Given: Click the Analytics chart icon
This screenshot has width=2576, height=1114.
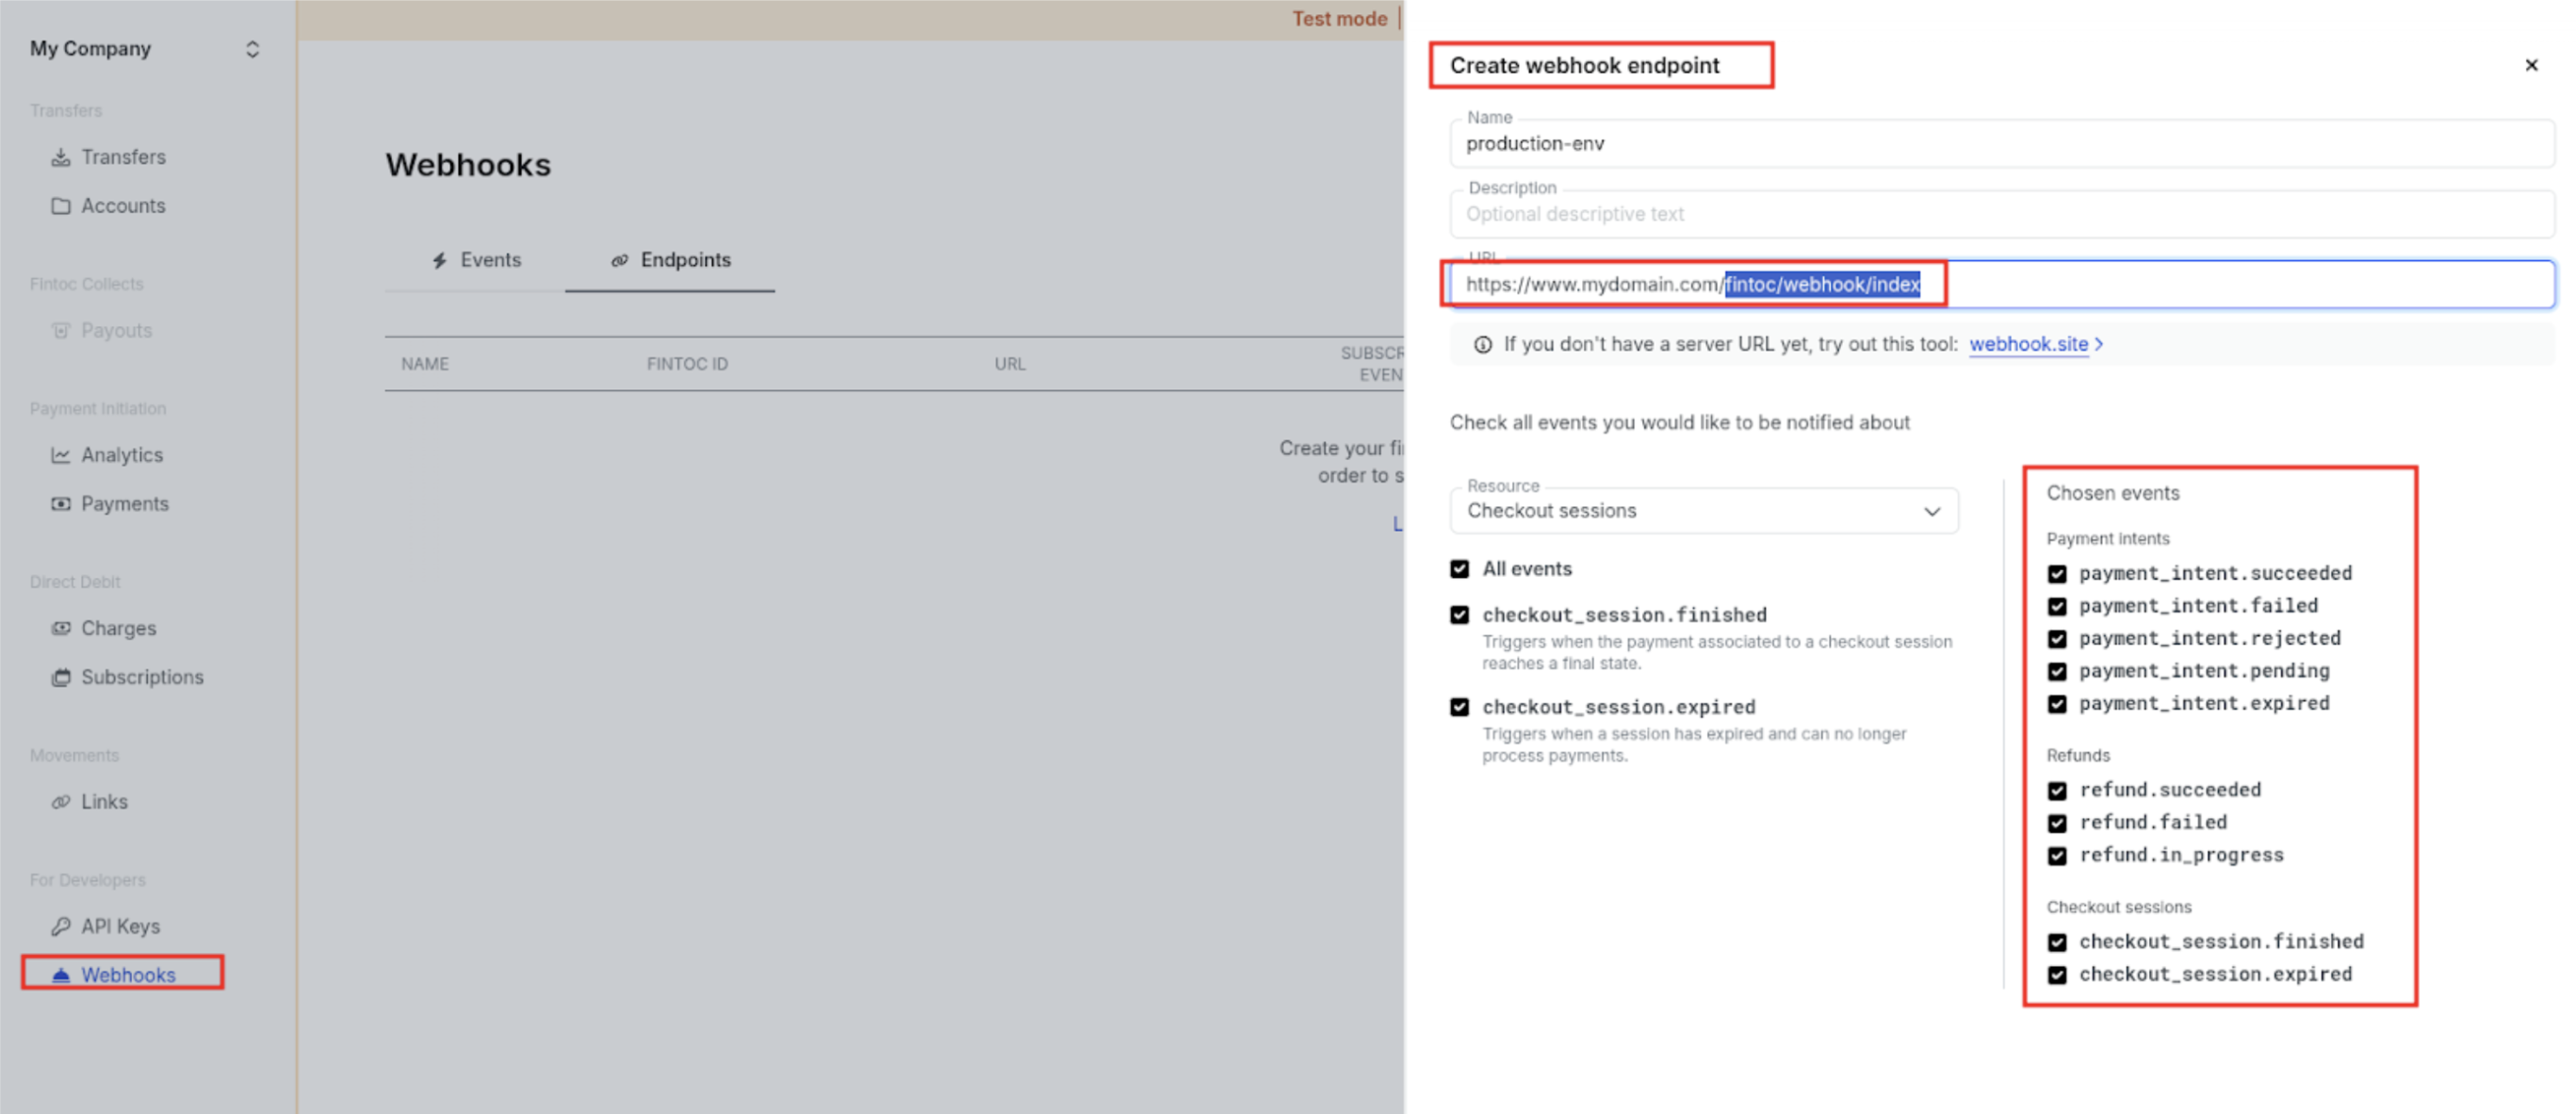Looking at the screenshot, I should pyautogui.click(x=61, y=455).
